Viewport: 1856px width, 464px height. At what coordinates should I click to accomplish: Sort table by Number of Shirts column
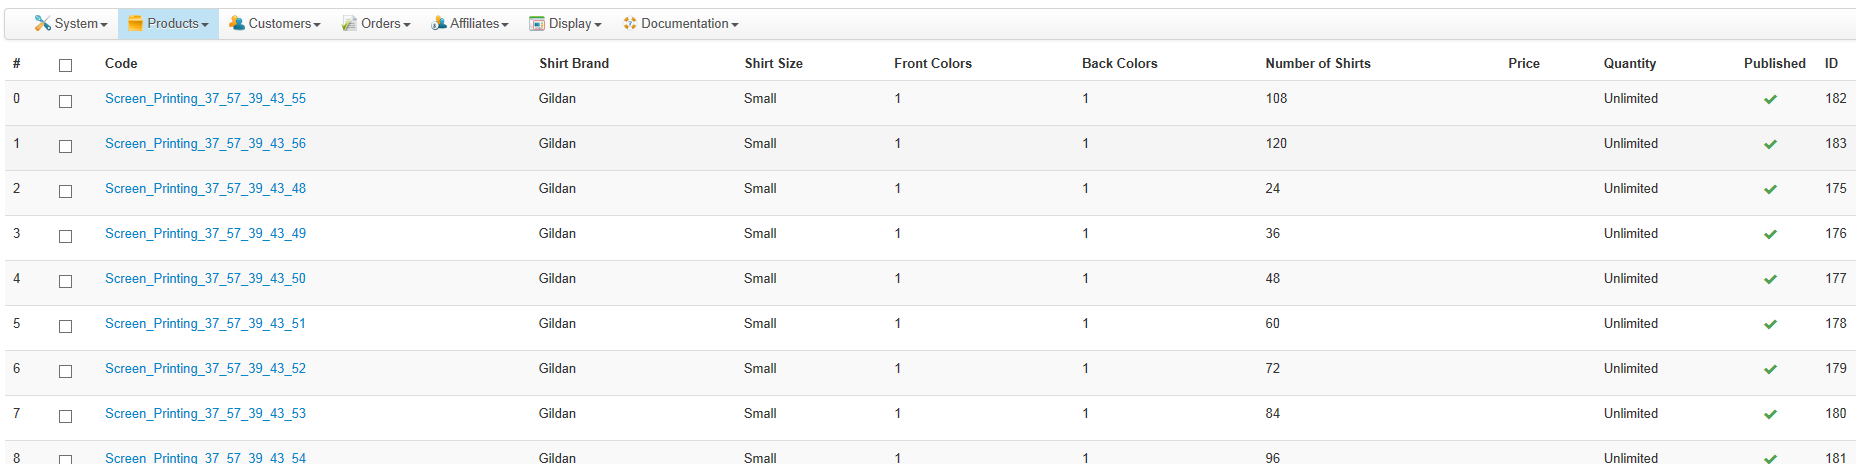click(x=1317, y=63)
